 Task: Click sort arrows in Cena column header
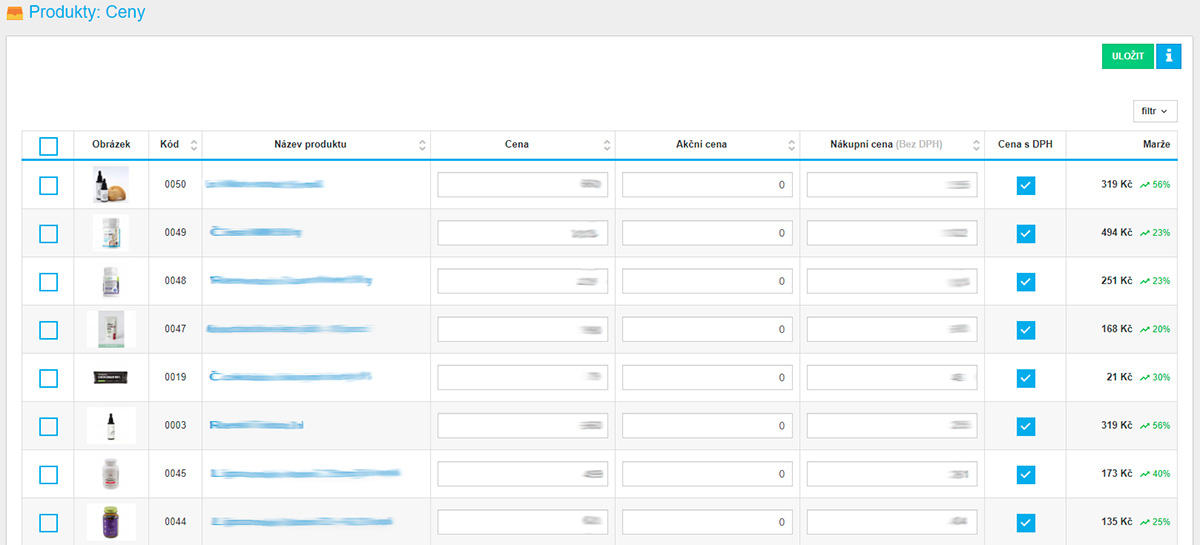[x=607, y=145]
